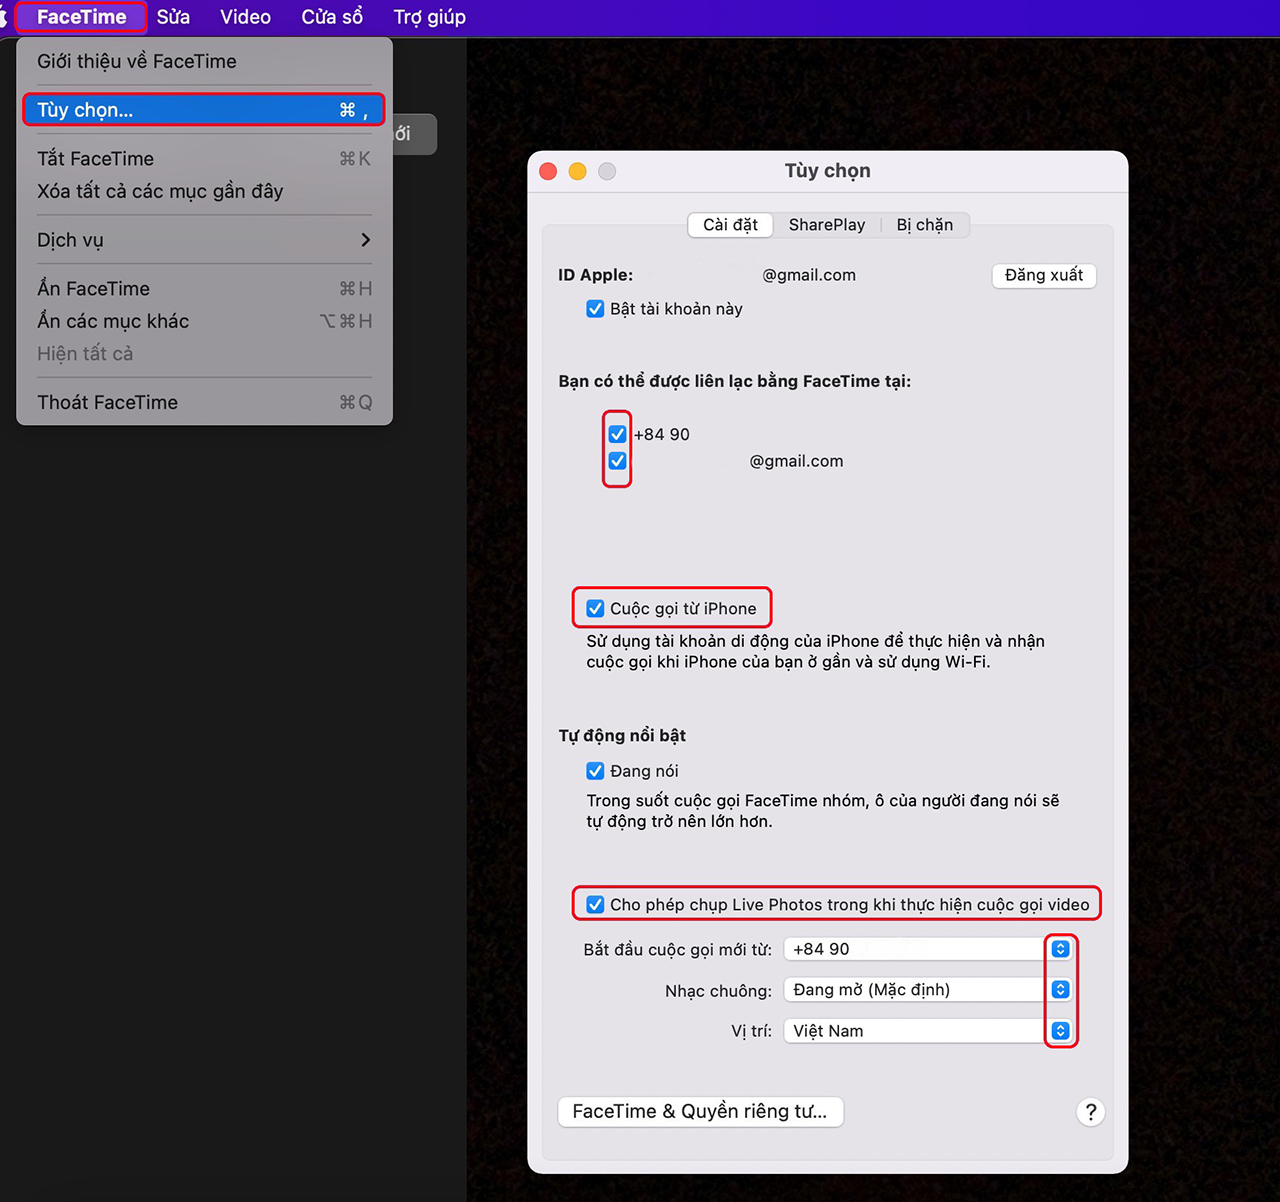Click the Apple logo menu

tap(3, 17)
